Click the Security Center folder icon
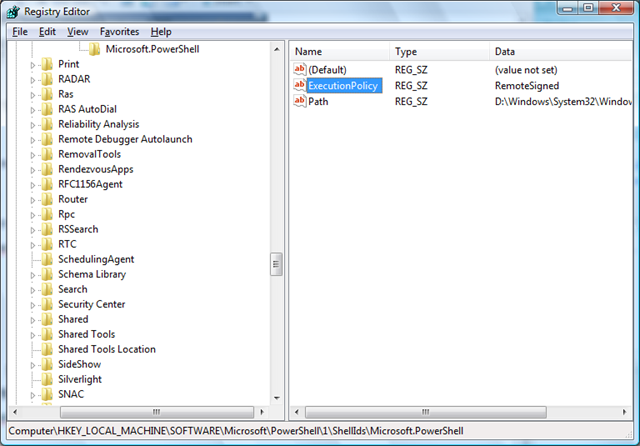The image size is (640, 446). tap(47, 304)
